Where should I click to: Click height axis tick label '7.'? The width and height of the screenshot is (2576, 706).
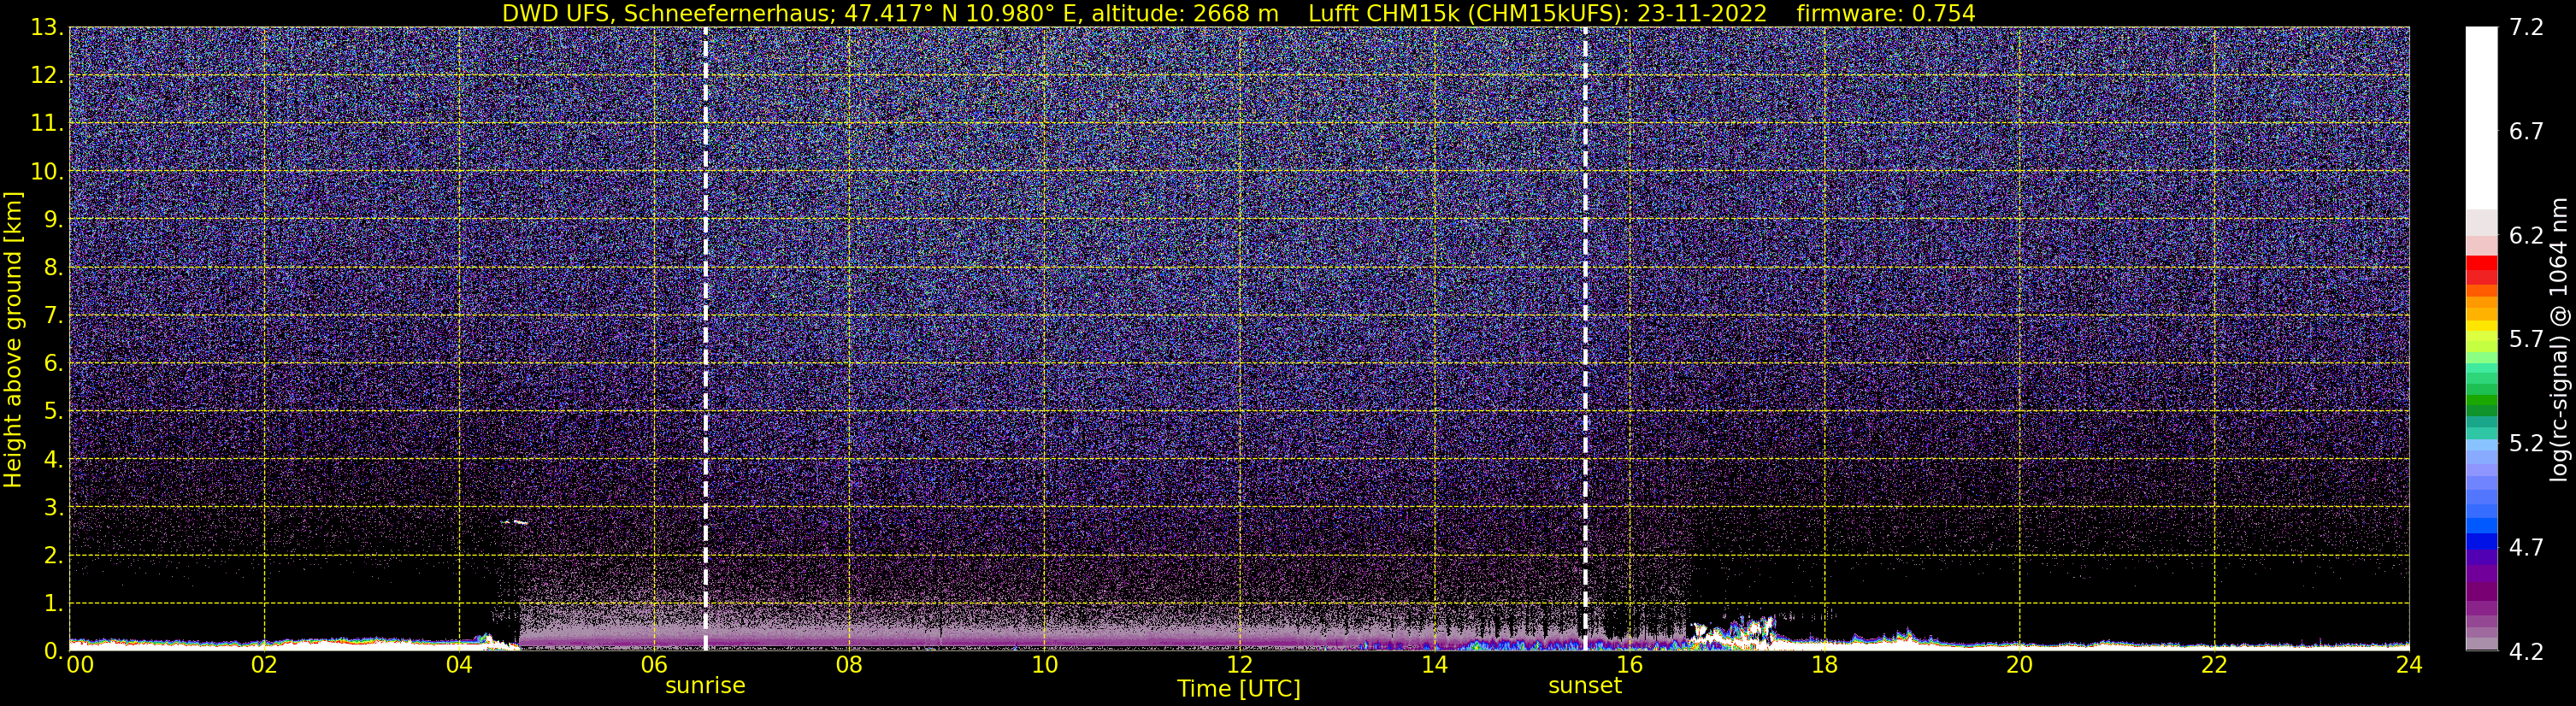point(54,316)
